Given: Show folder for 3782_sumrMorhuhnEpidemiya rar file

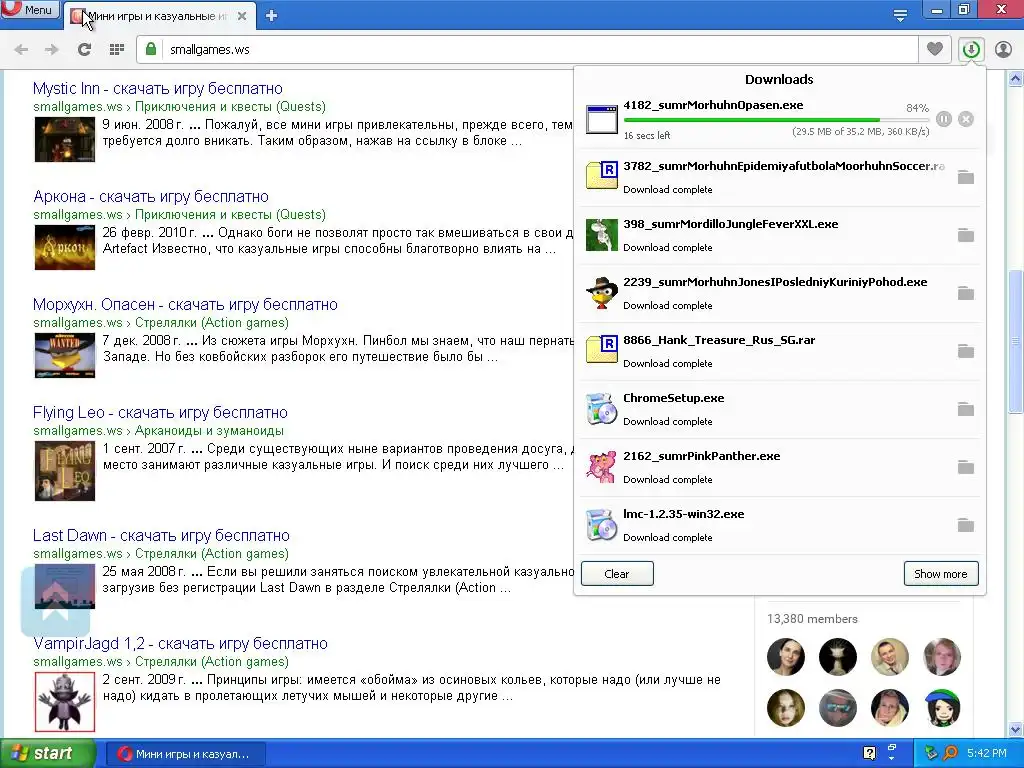Looking at the screenshot, I should (x=965, y=177).
